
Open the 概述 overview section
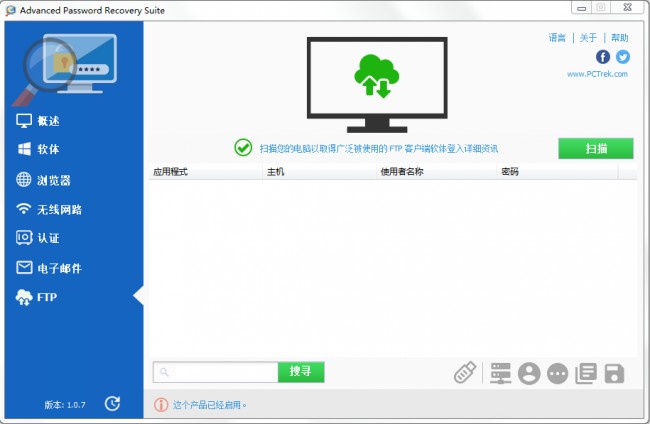[38, 121]
